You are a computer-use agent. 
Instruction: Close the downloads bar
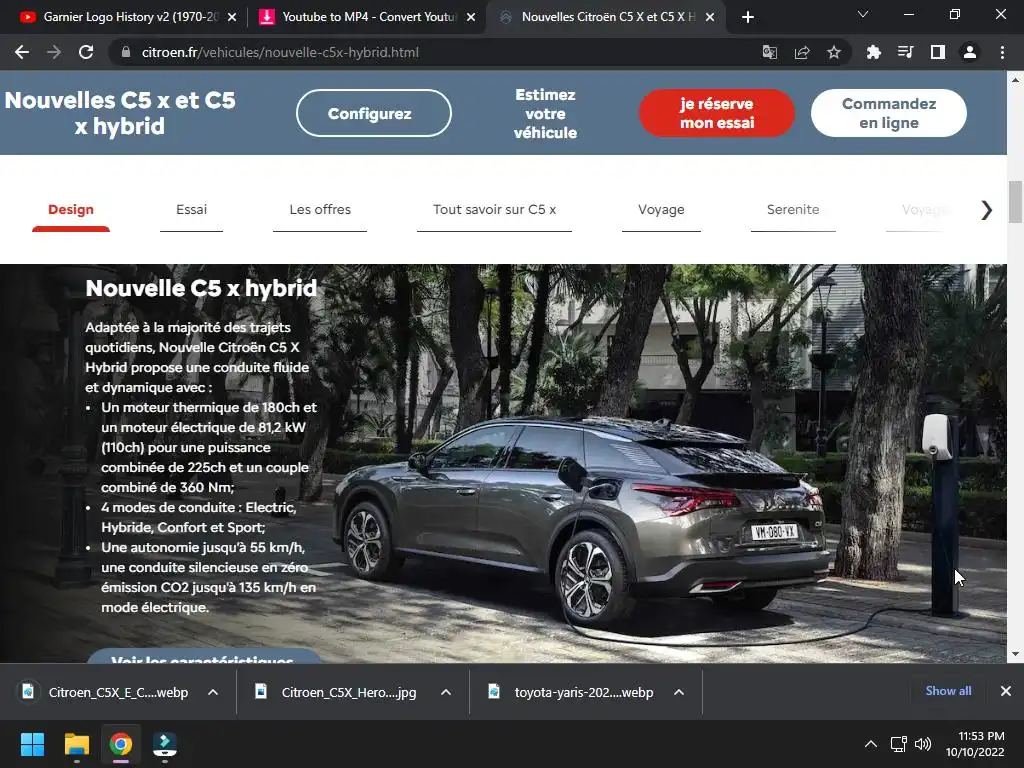(1006, 691)
